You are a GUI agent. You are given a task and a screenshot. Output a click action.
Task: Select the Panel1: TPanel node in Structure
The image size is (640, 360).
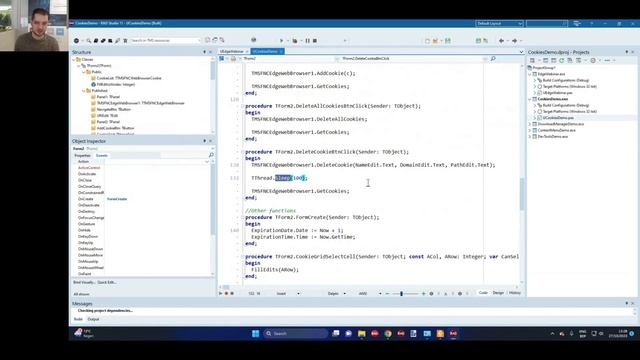point(108,97)
